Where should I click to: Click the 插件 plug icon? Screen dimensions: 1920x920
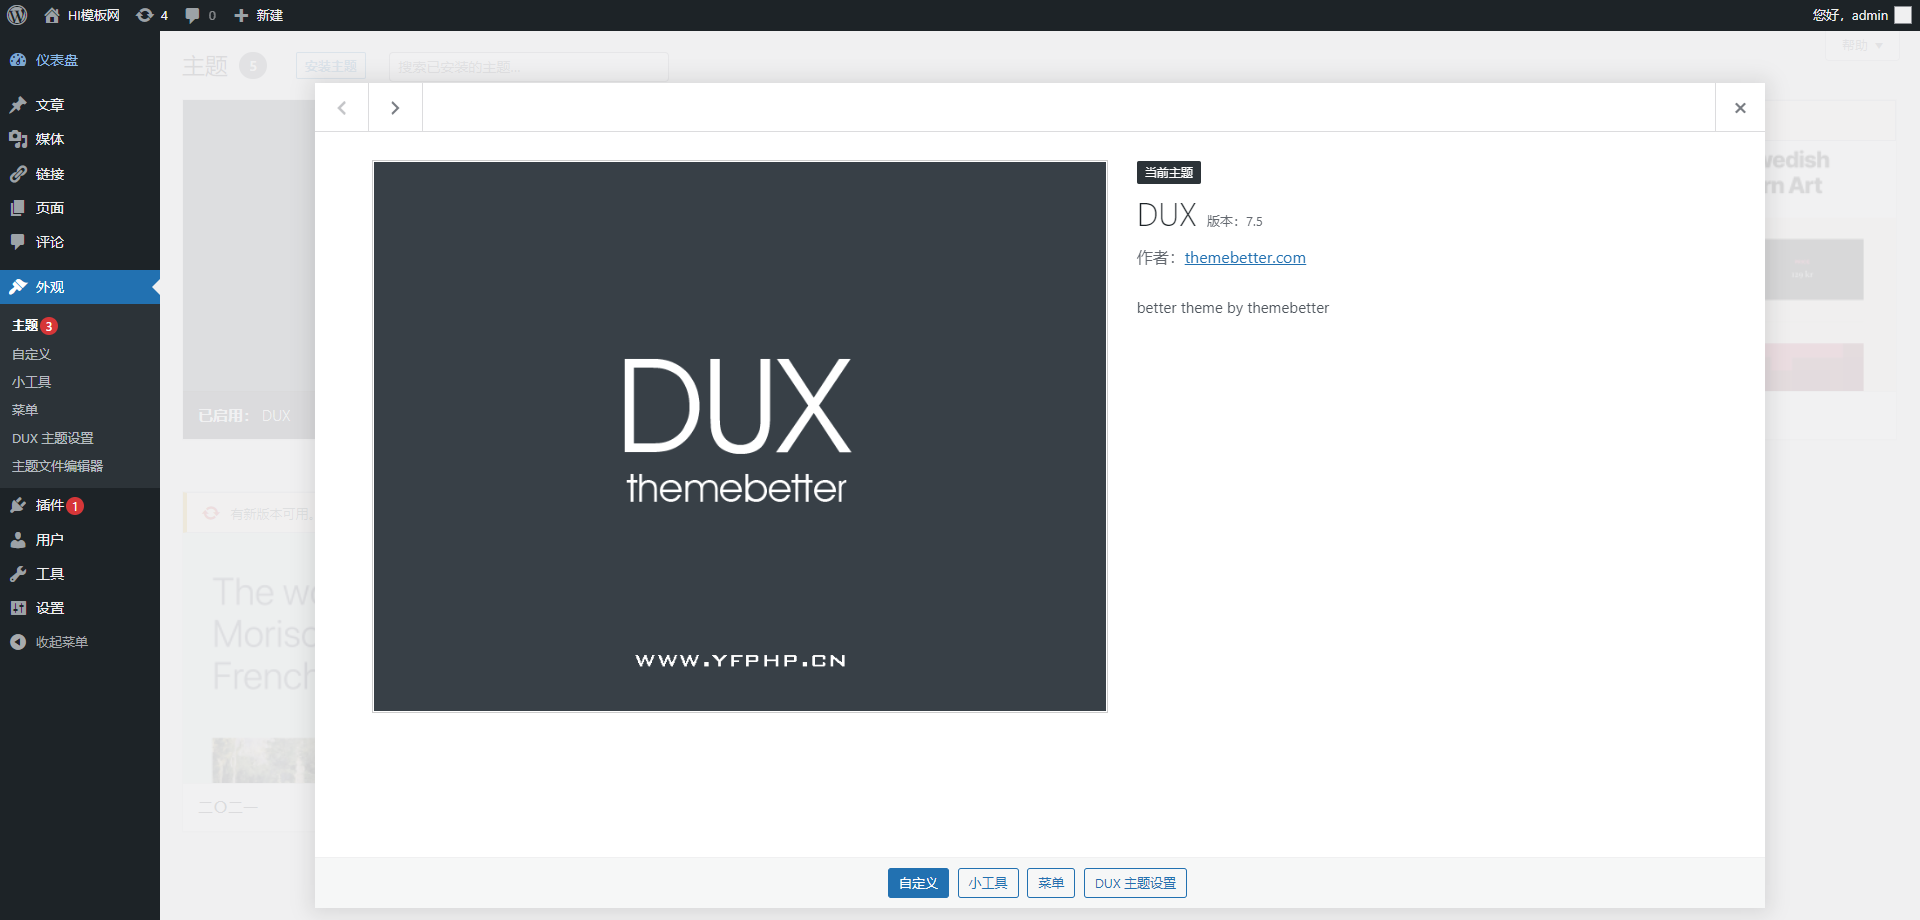(x=18, y=505)
